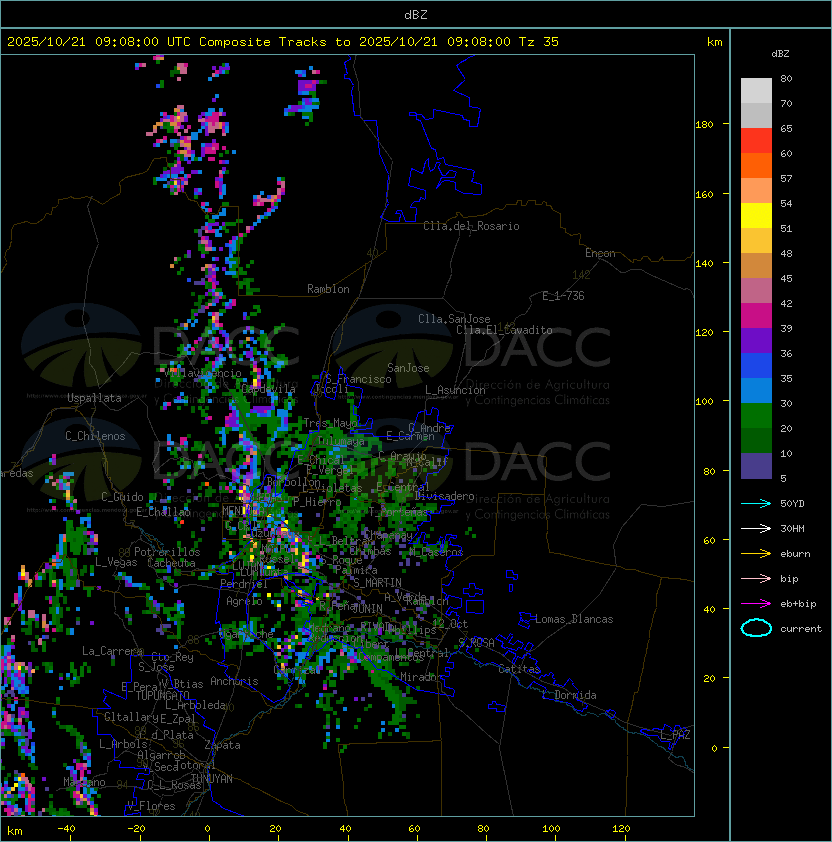Click the 'SanJose' map label
The height and width of the screenshot is (842, 832).
[x=408, y=368]
